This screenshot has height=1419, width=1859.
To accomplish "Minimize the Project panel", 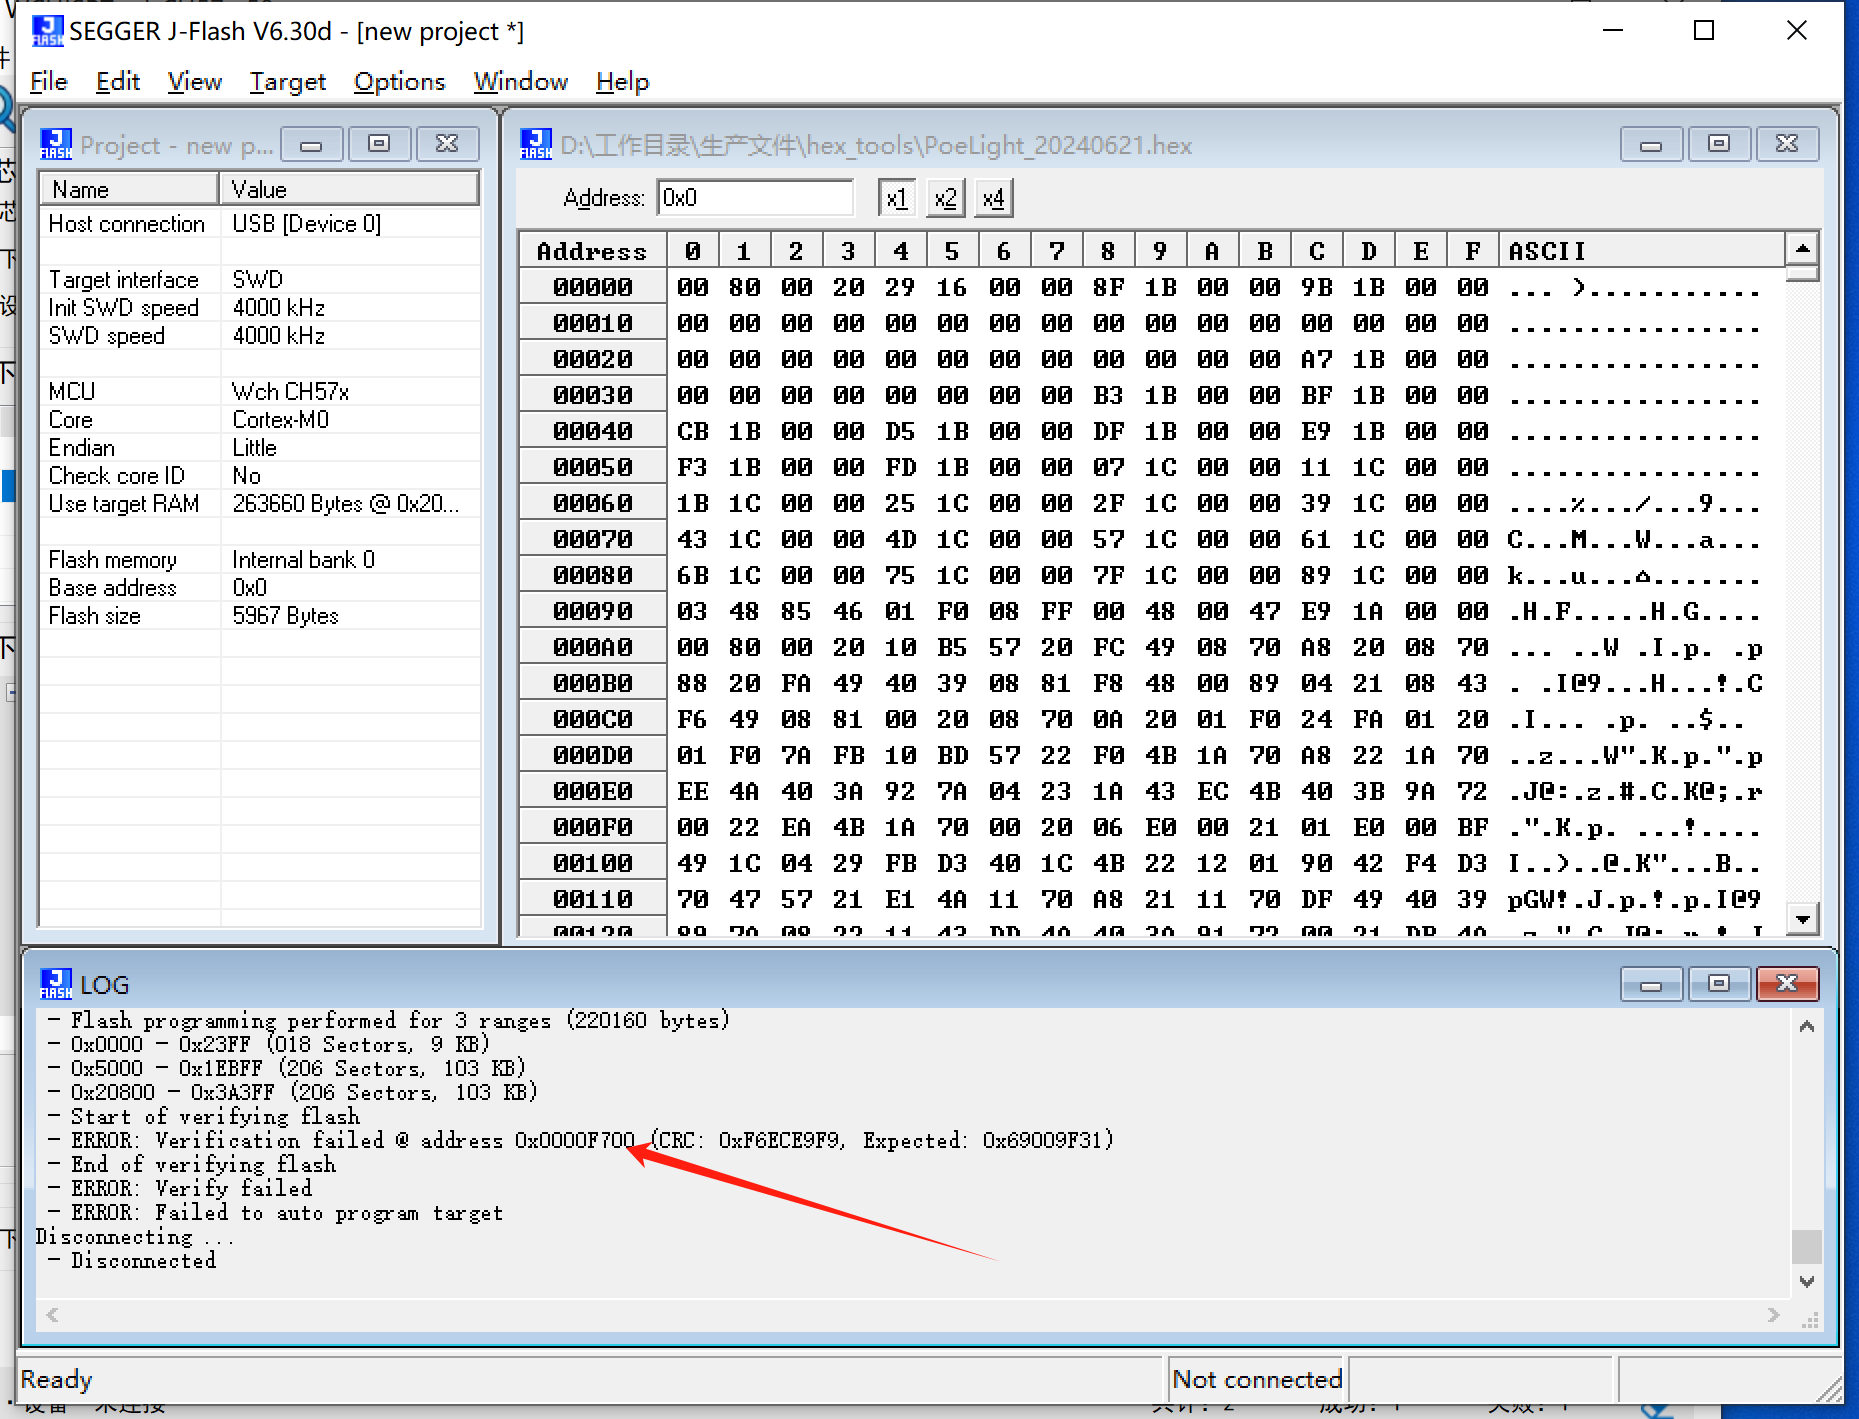I will click(311, 144).
